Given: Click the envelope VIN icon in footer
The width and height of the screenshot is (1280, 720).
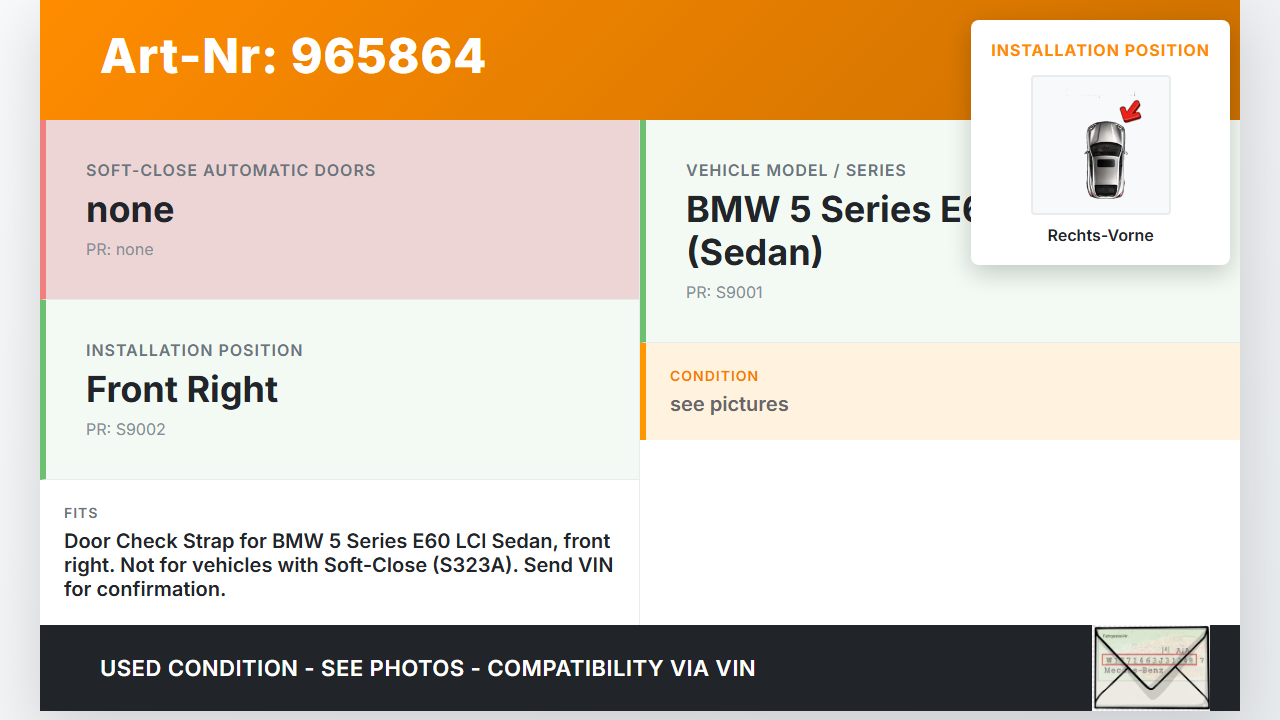Looking at the screenshot, I should 1151,667.
